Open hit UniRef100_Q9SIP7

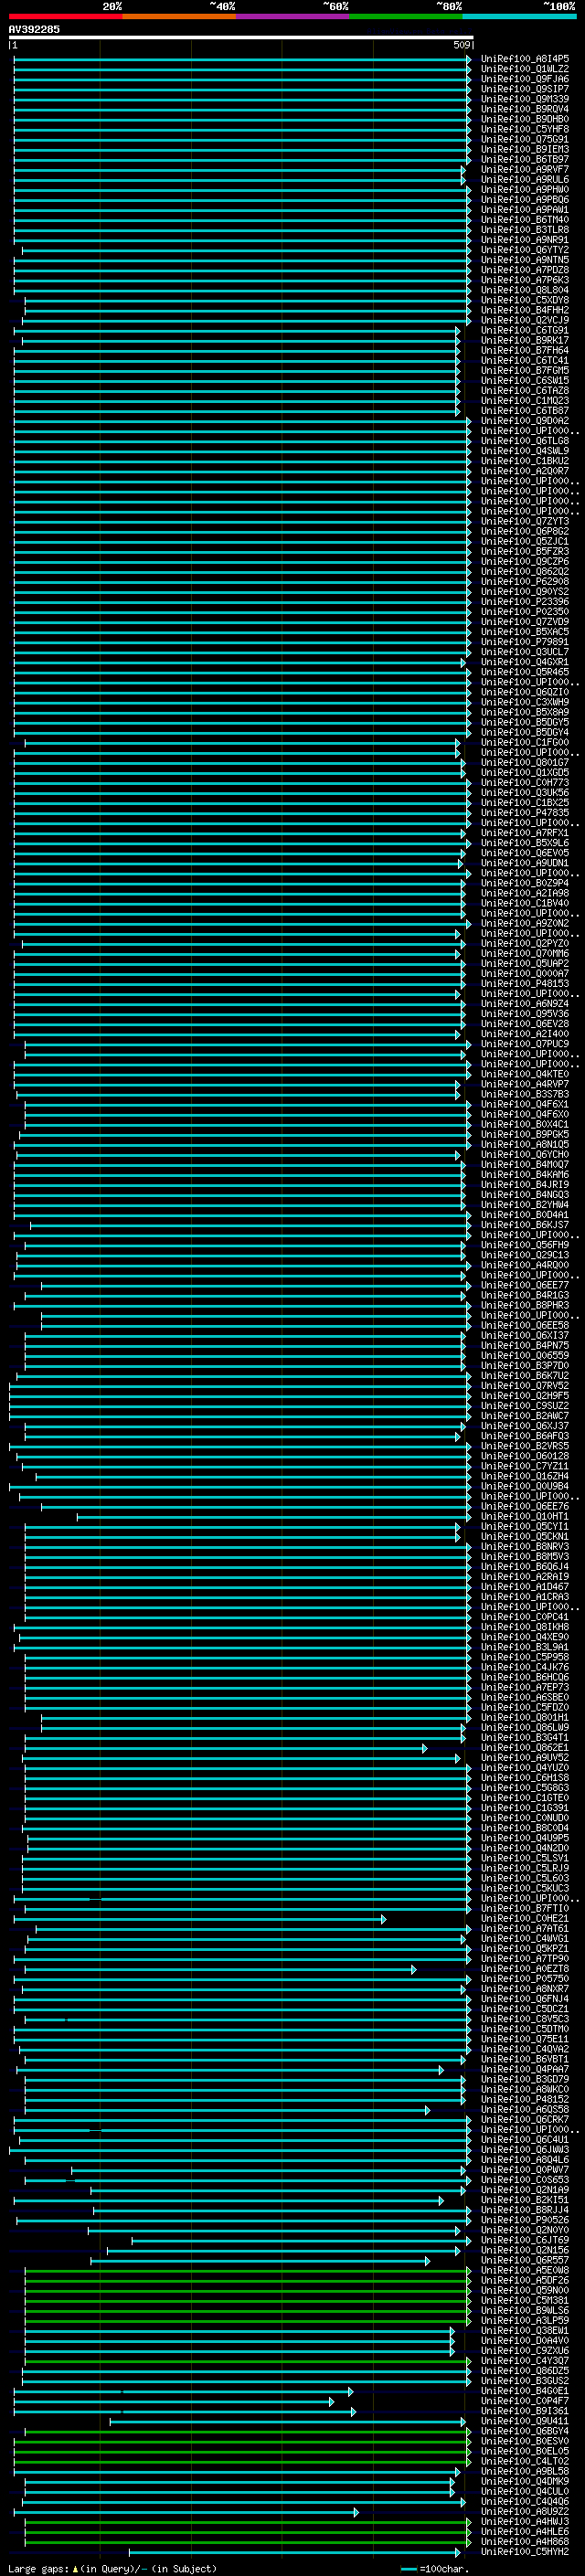pos(525,89)
